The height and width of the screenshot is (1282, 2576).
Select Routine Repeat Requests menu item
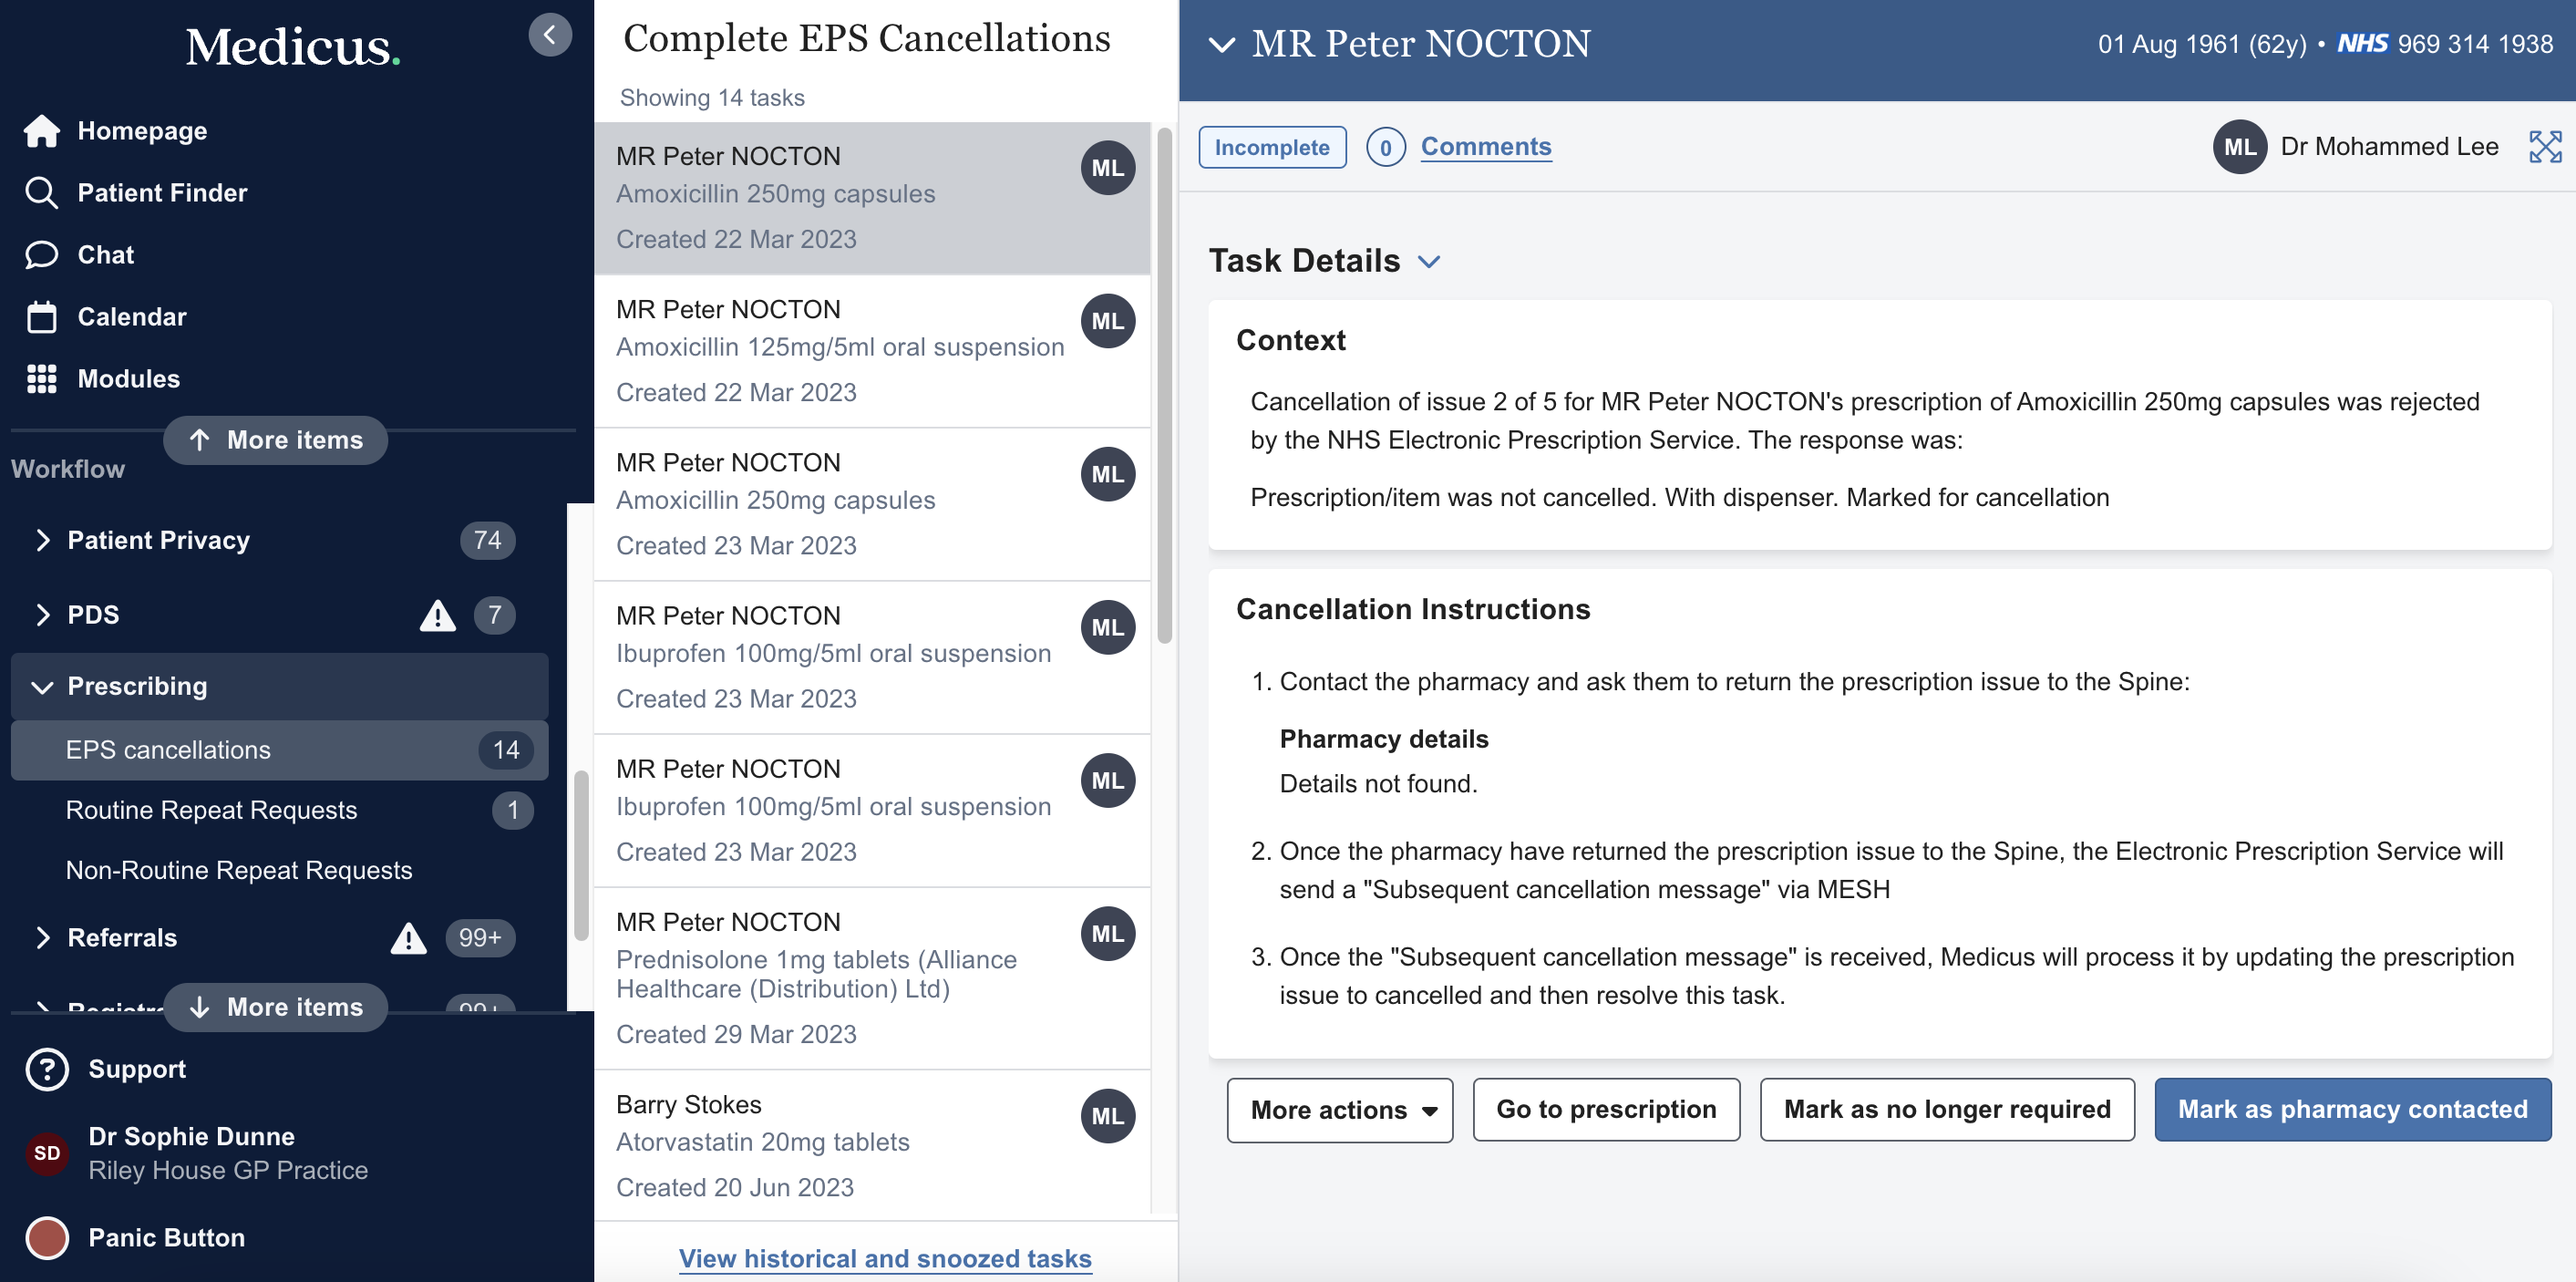(211, 810)
